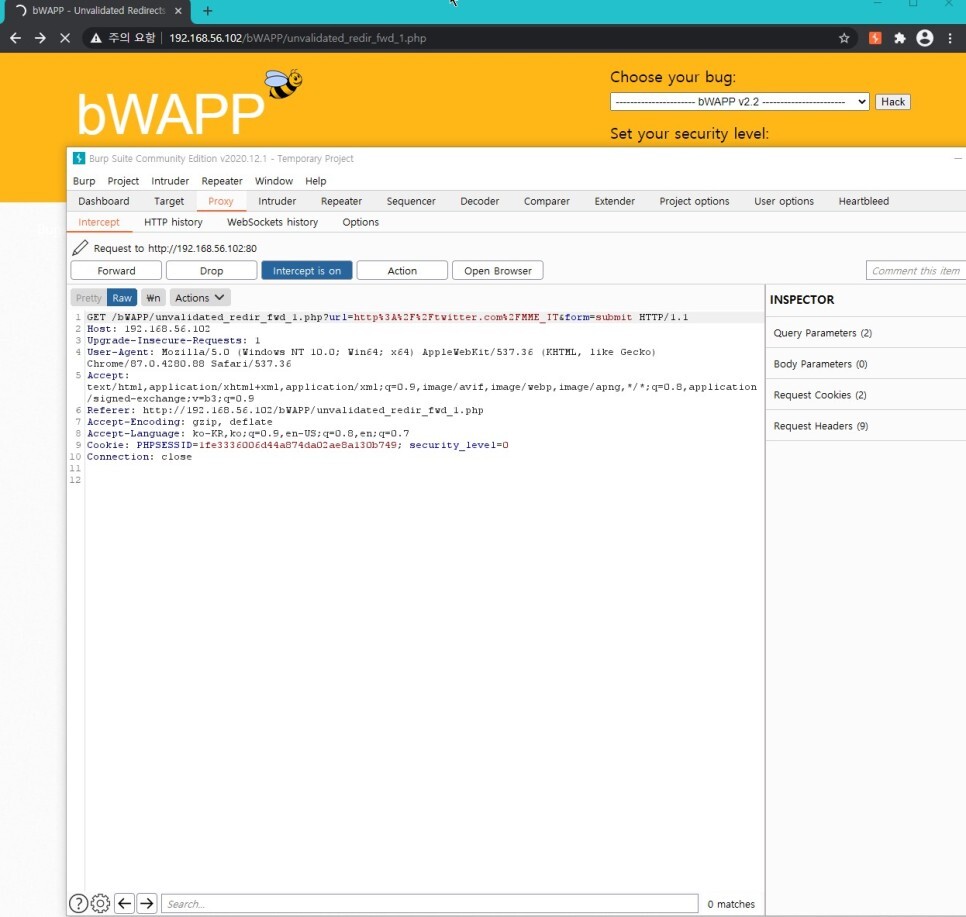This screenshot has height=917, width=966.
Task: Open the HTTP history sub-tab
Action: point(173,222)
